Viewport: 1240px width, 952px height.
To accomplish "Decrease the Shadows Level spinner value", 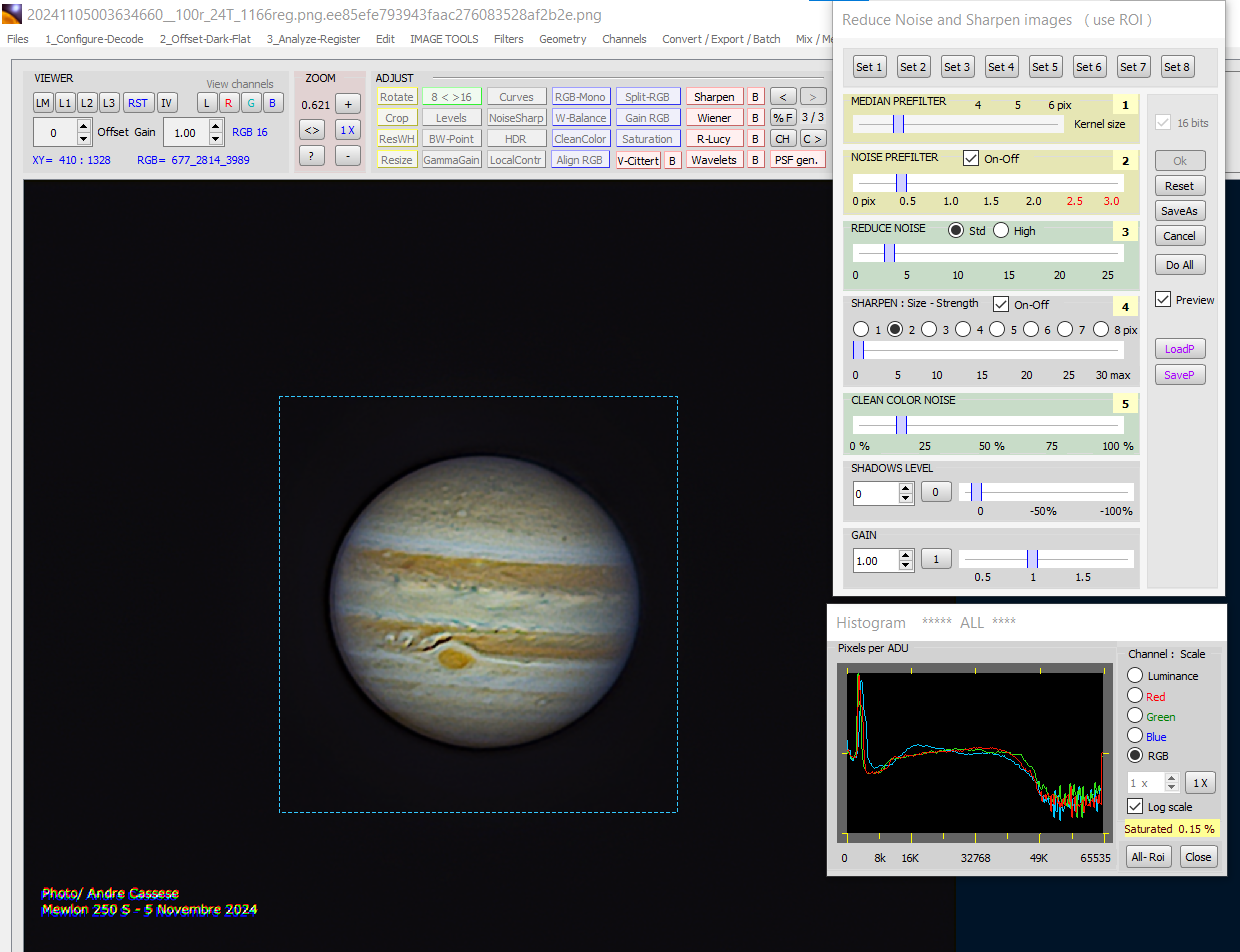I will (906, 498).
